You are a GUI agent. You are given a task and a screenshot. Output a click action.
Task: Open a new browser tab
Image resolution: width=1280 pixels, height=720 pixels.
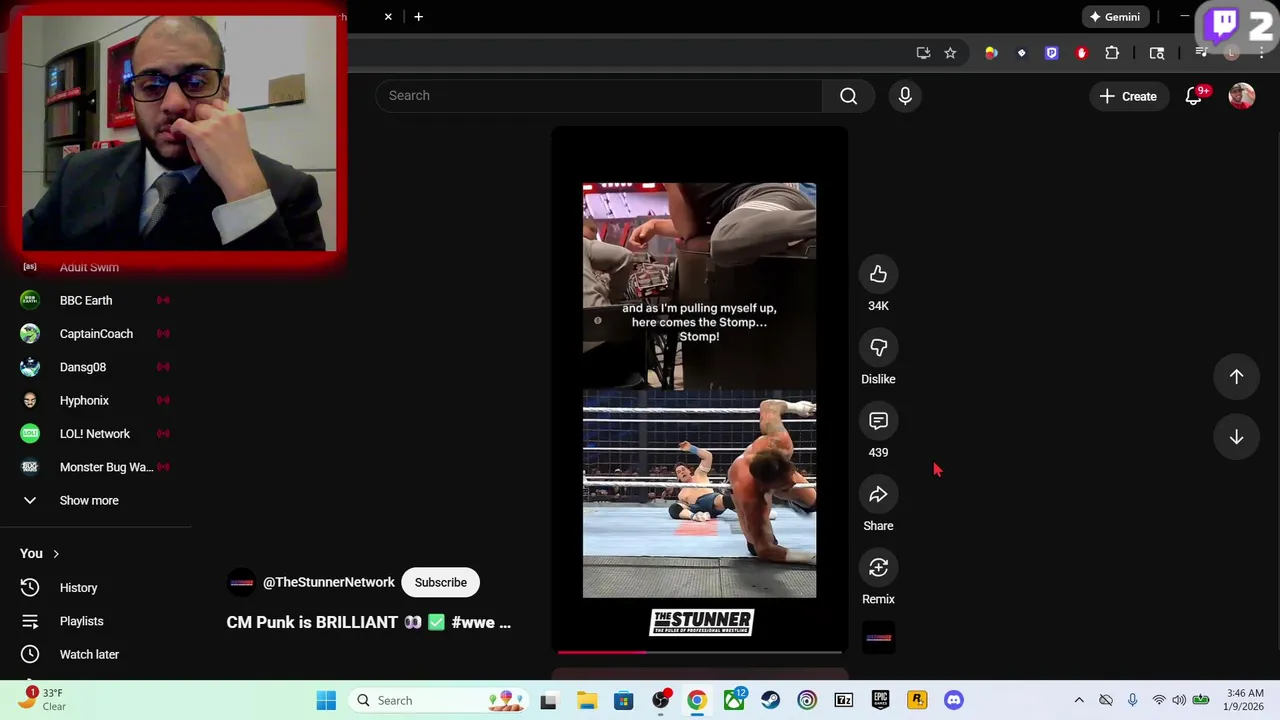pyautogui.click(x=418, y=16)
